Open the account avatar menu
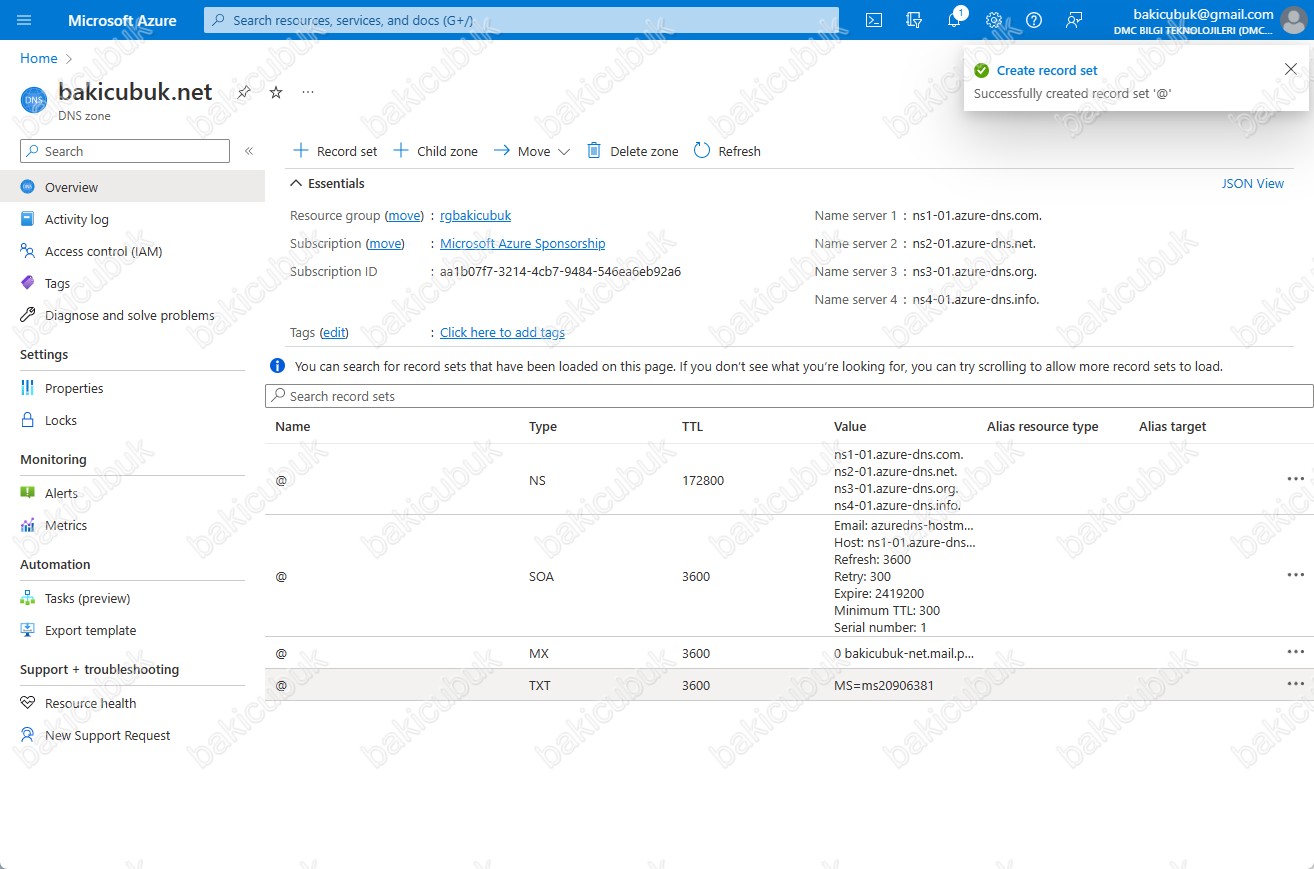Screen dimensions: 1314x869 click(1294, 20)
